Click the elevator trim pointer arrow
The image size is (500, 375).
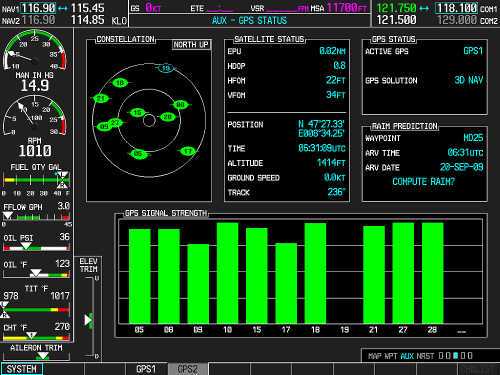click(88, 320)
